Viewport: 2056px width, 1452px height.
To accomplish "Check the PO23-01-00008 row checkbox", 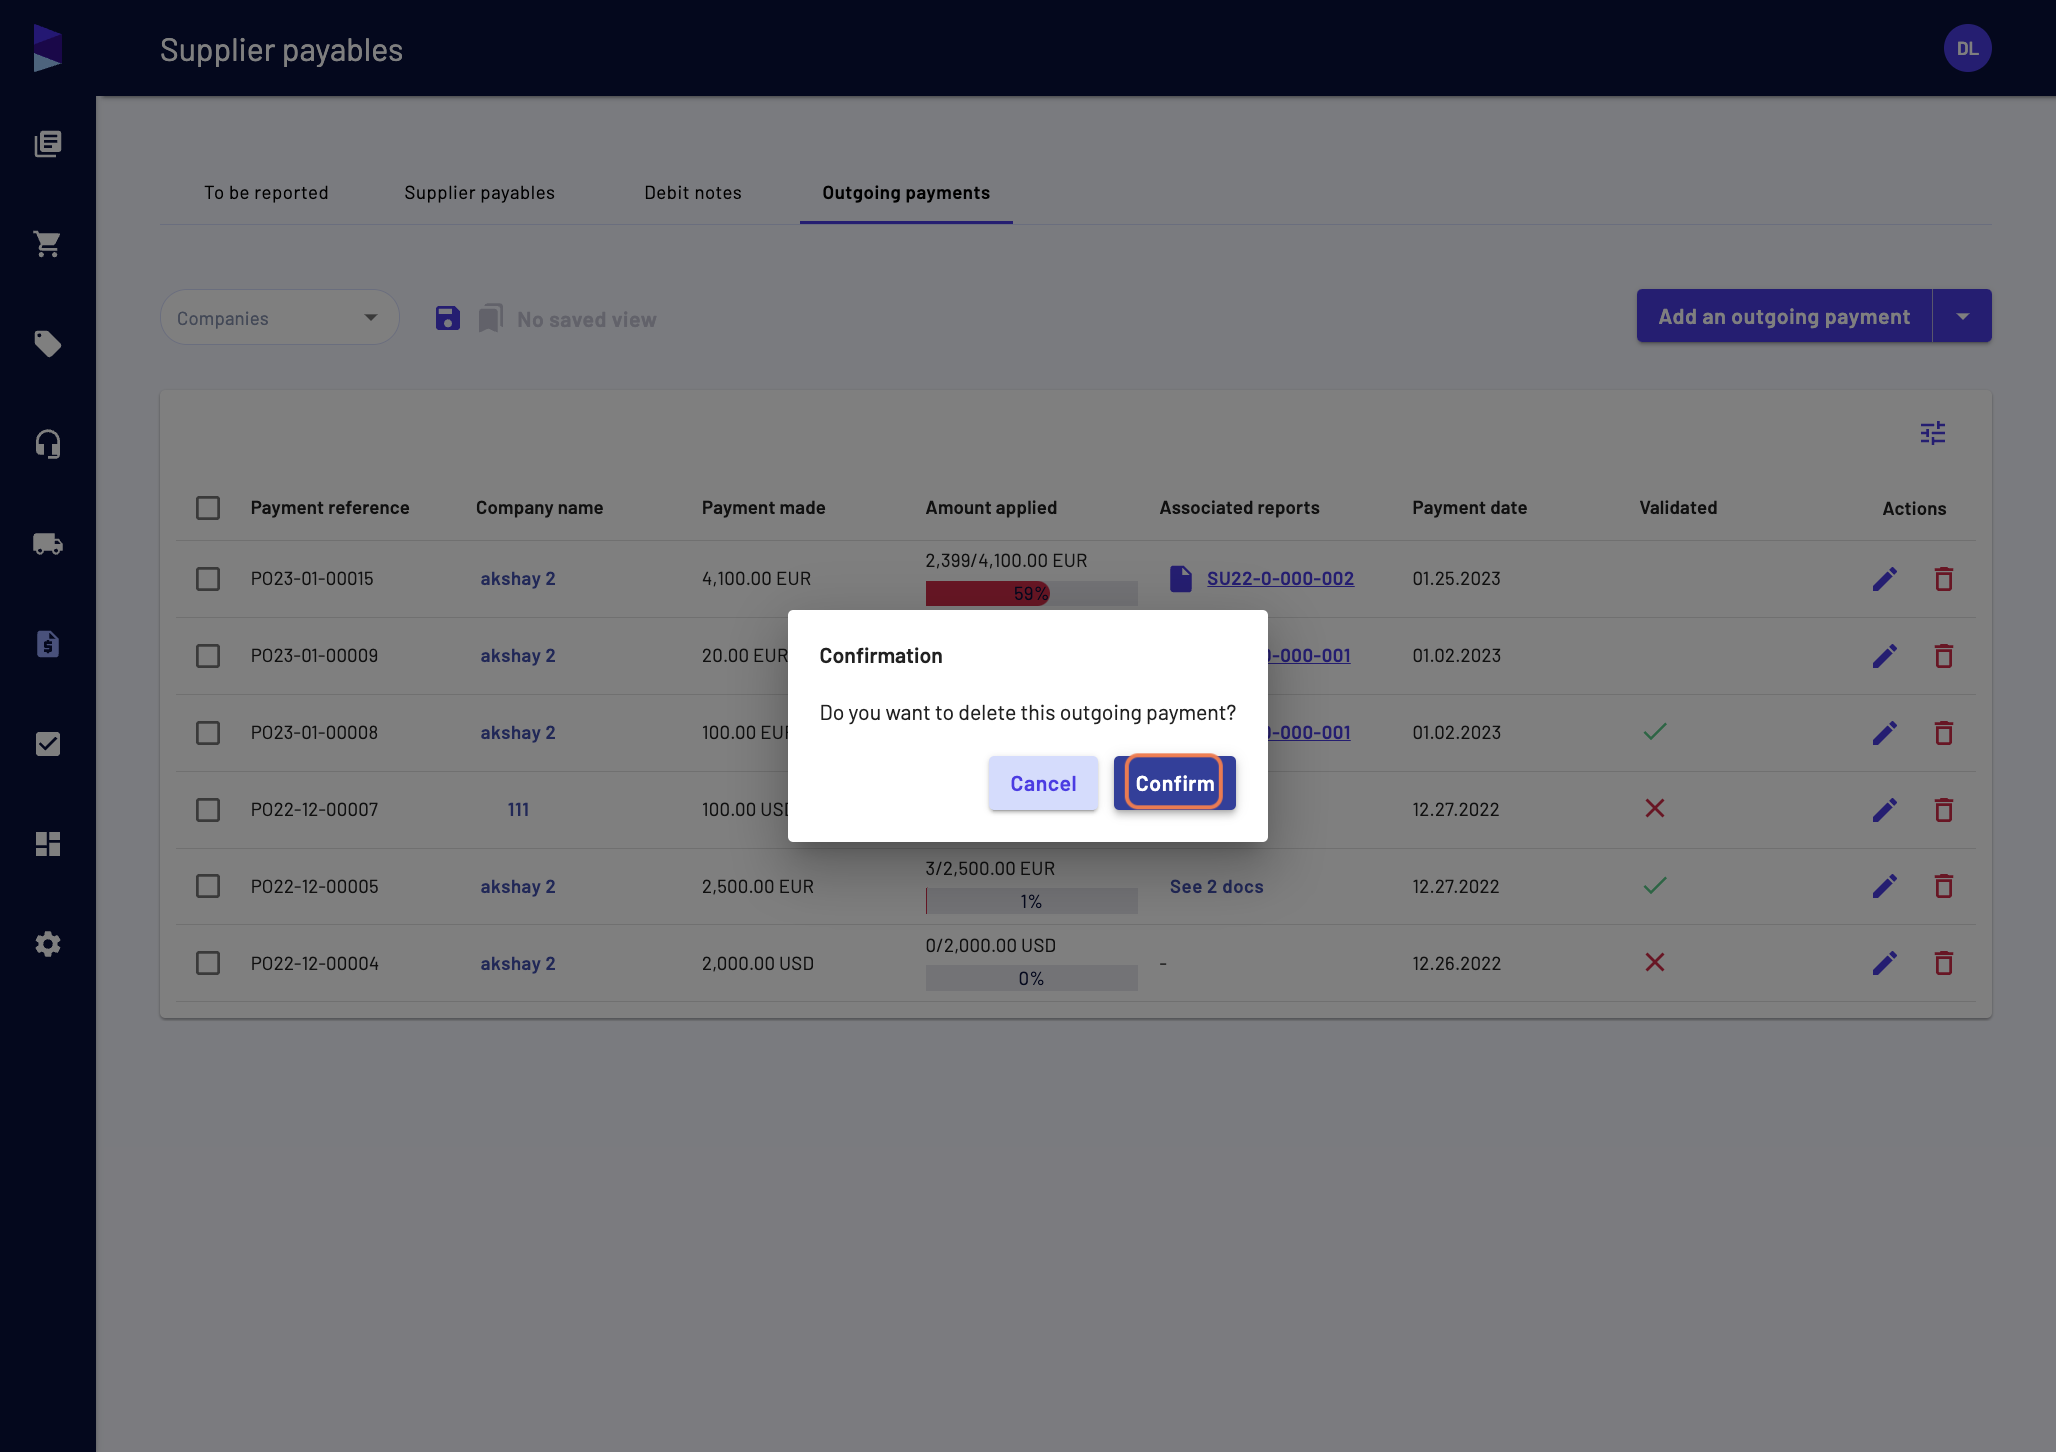I will (208, 733).
